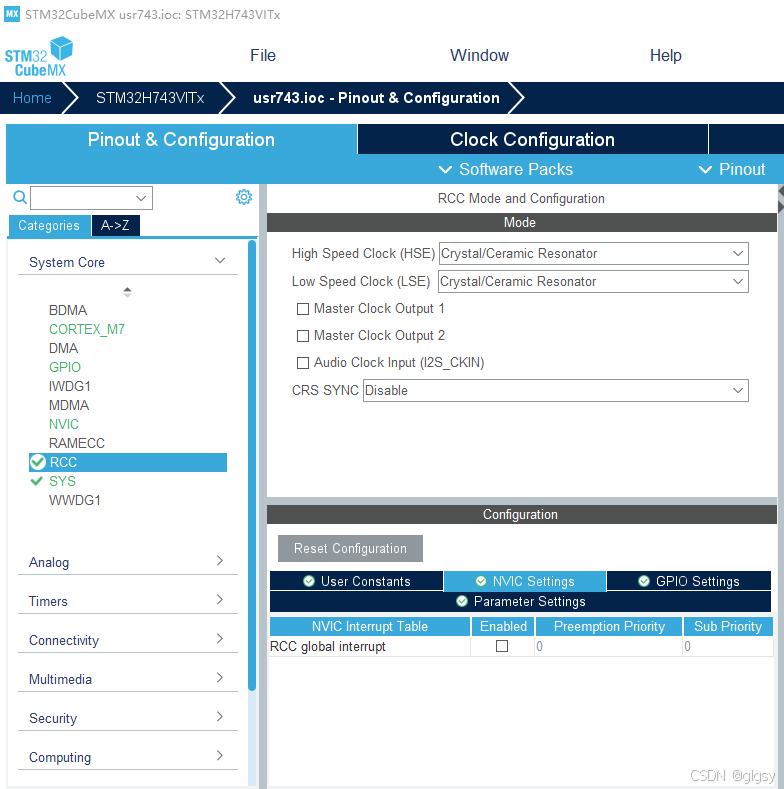
Task: Open the peripheral search combo box arrow
Action: 141,198
